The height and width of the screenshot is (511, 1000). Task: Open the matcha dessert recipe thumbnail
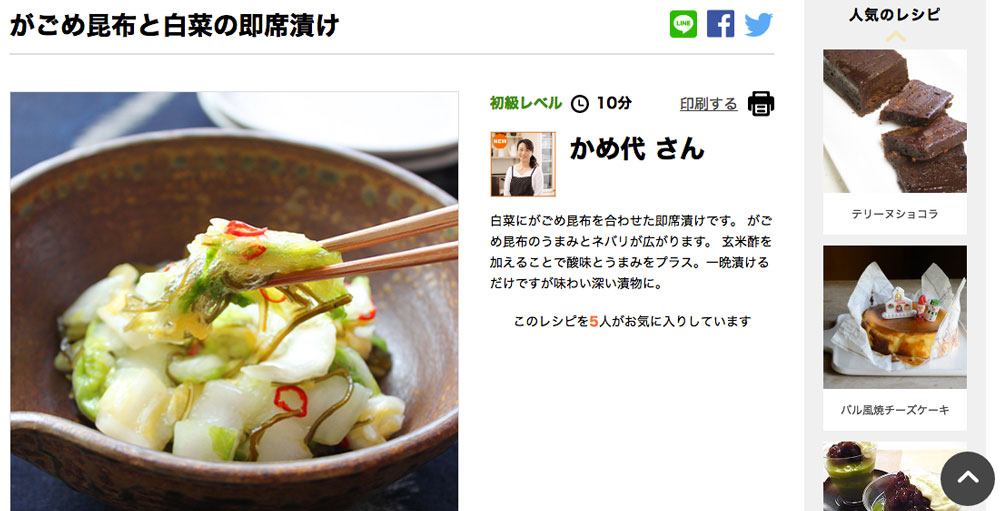click(x=895, y=476)
